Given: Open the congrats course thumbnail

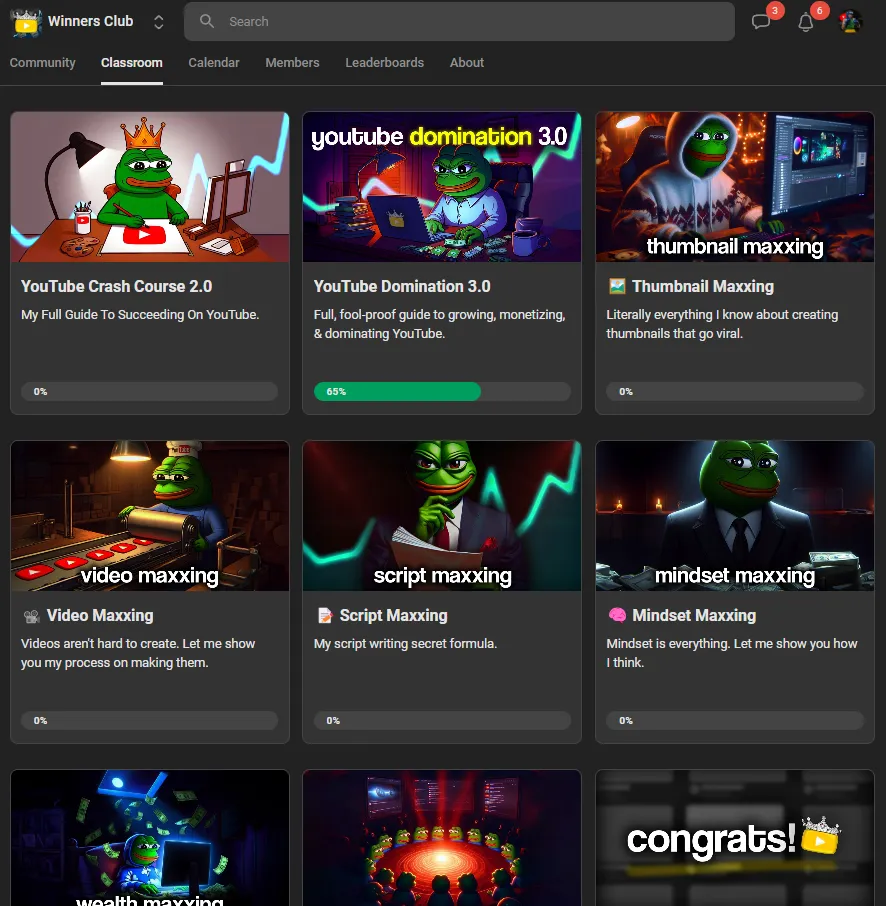Looking at the screenshot, I should 735,838.
